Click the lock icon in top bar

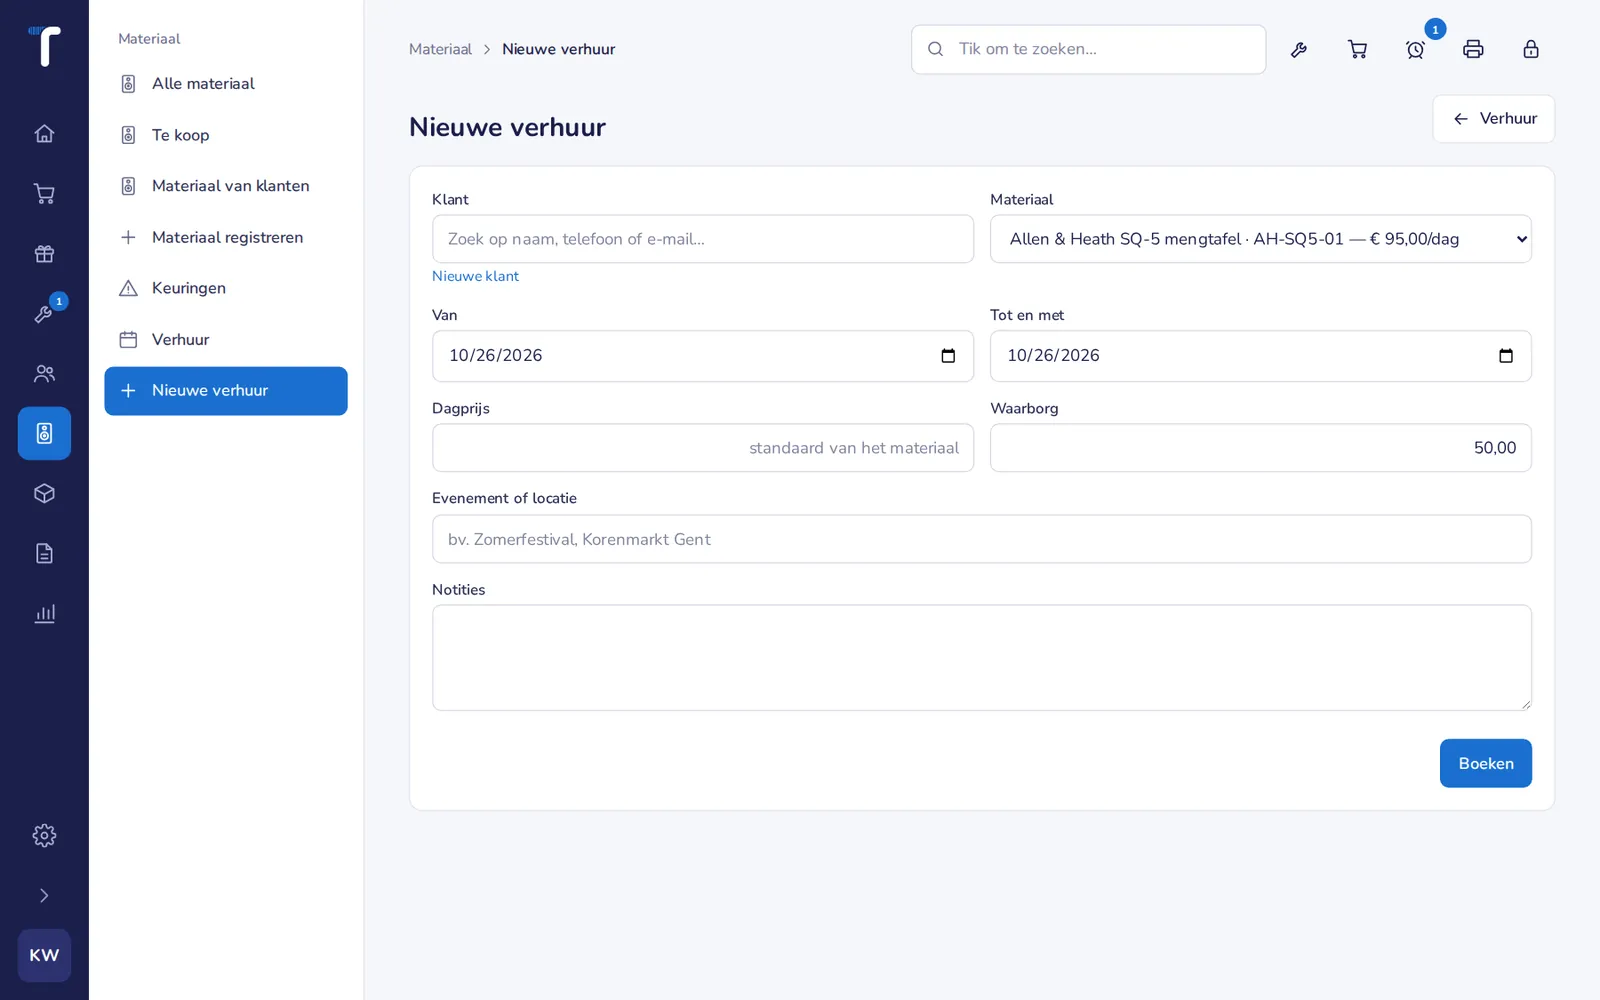[x=1531, y=49]
